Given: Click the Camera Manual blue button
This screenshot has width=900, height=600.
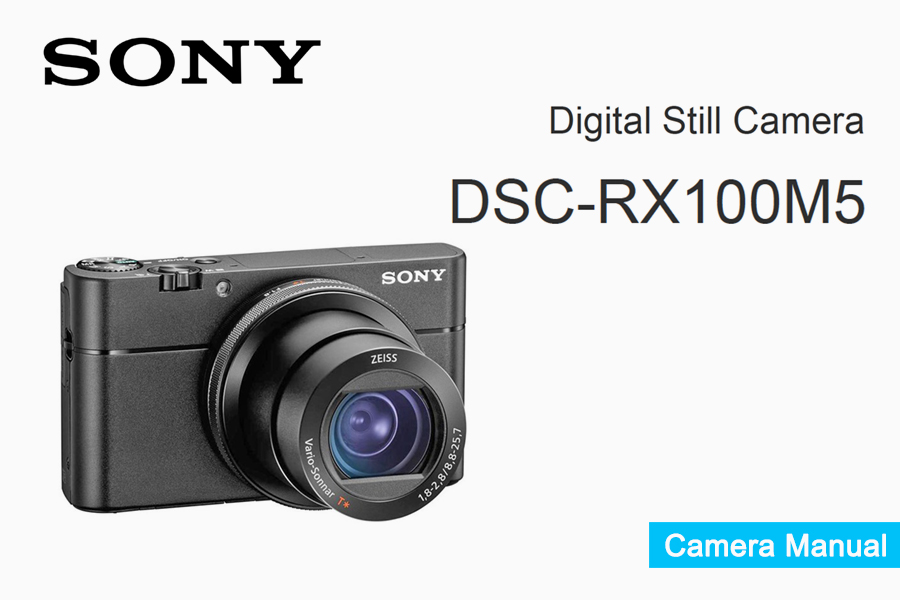Looking at the screenshot, I should [x=774, y=544].
